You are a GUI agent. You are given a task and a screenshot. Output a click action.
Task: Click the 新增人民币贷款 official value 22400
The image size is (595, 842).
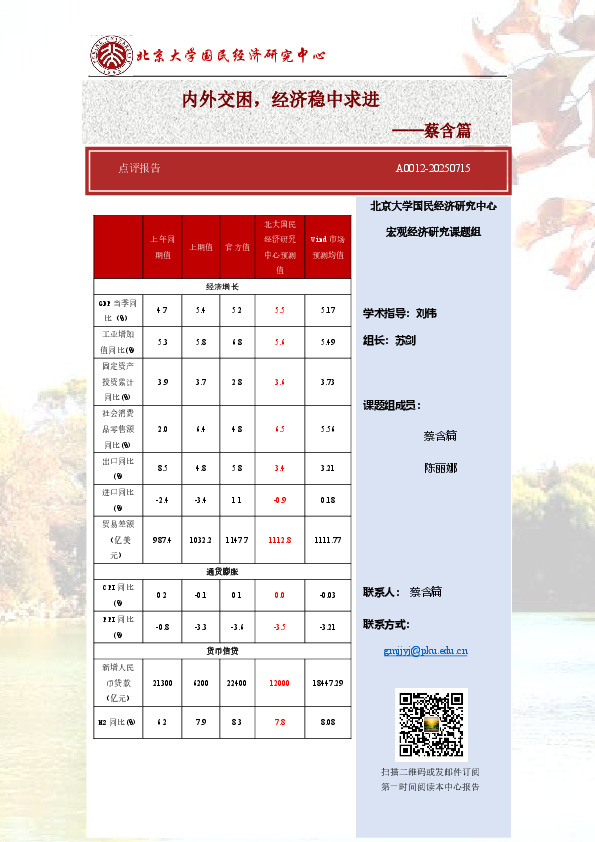(x=237, y=683)
